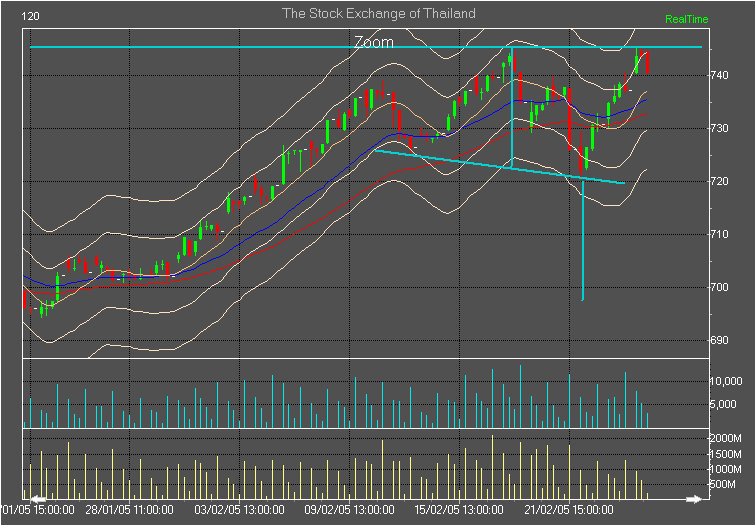Click the 1000M value axis label
755x525 pixels.
tap(726, 469)
